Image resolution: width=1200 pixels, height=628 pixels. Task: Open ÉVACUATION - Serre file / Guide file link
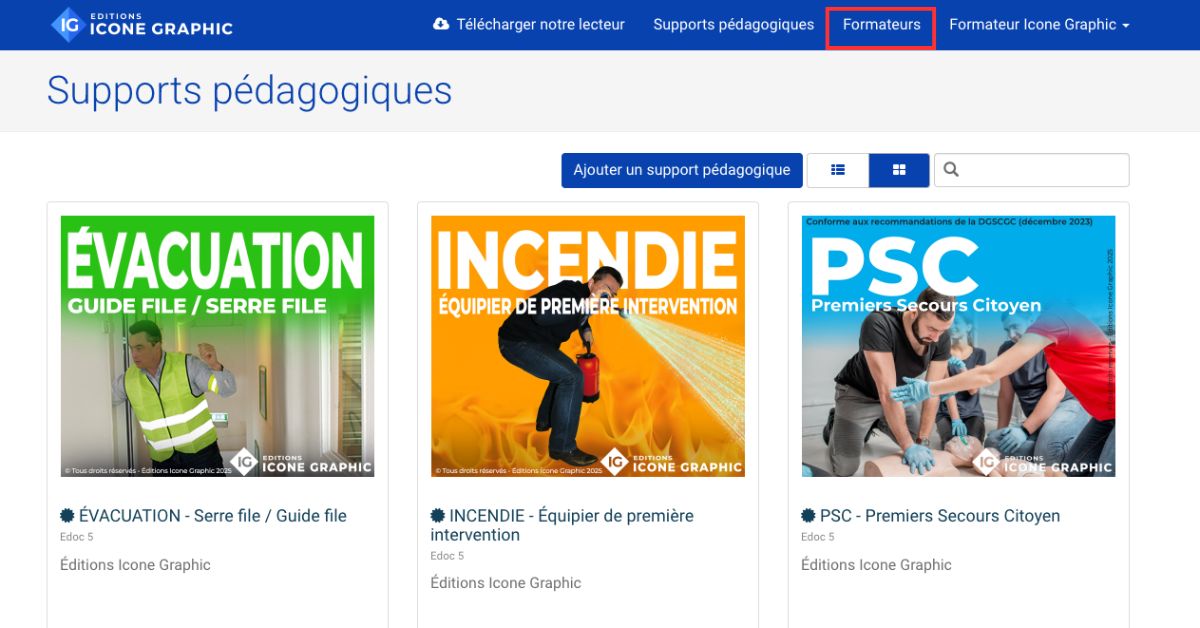coord(212,516)
